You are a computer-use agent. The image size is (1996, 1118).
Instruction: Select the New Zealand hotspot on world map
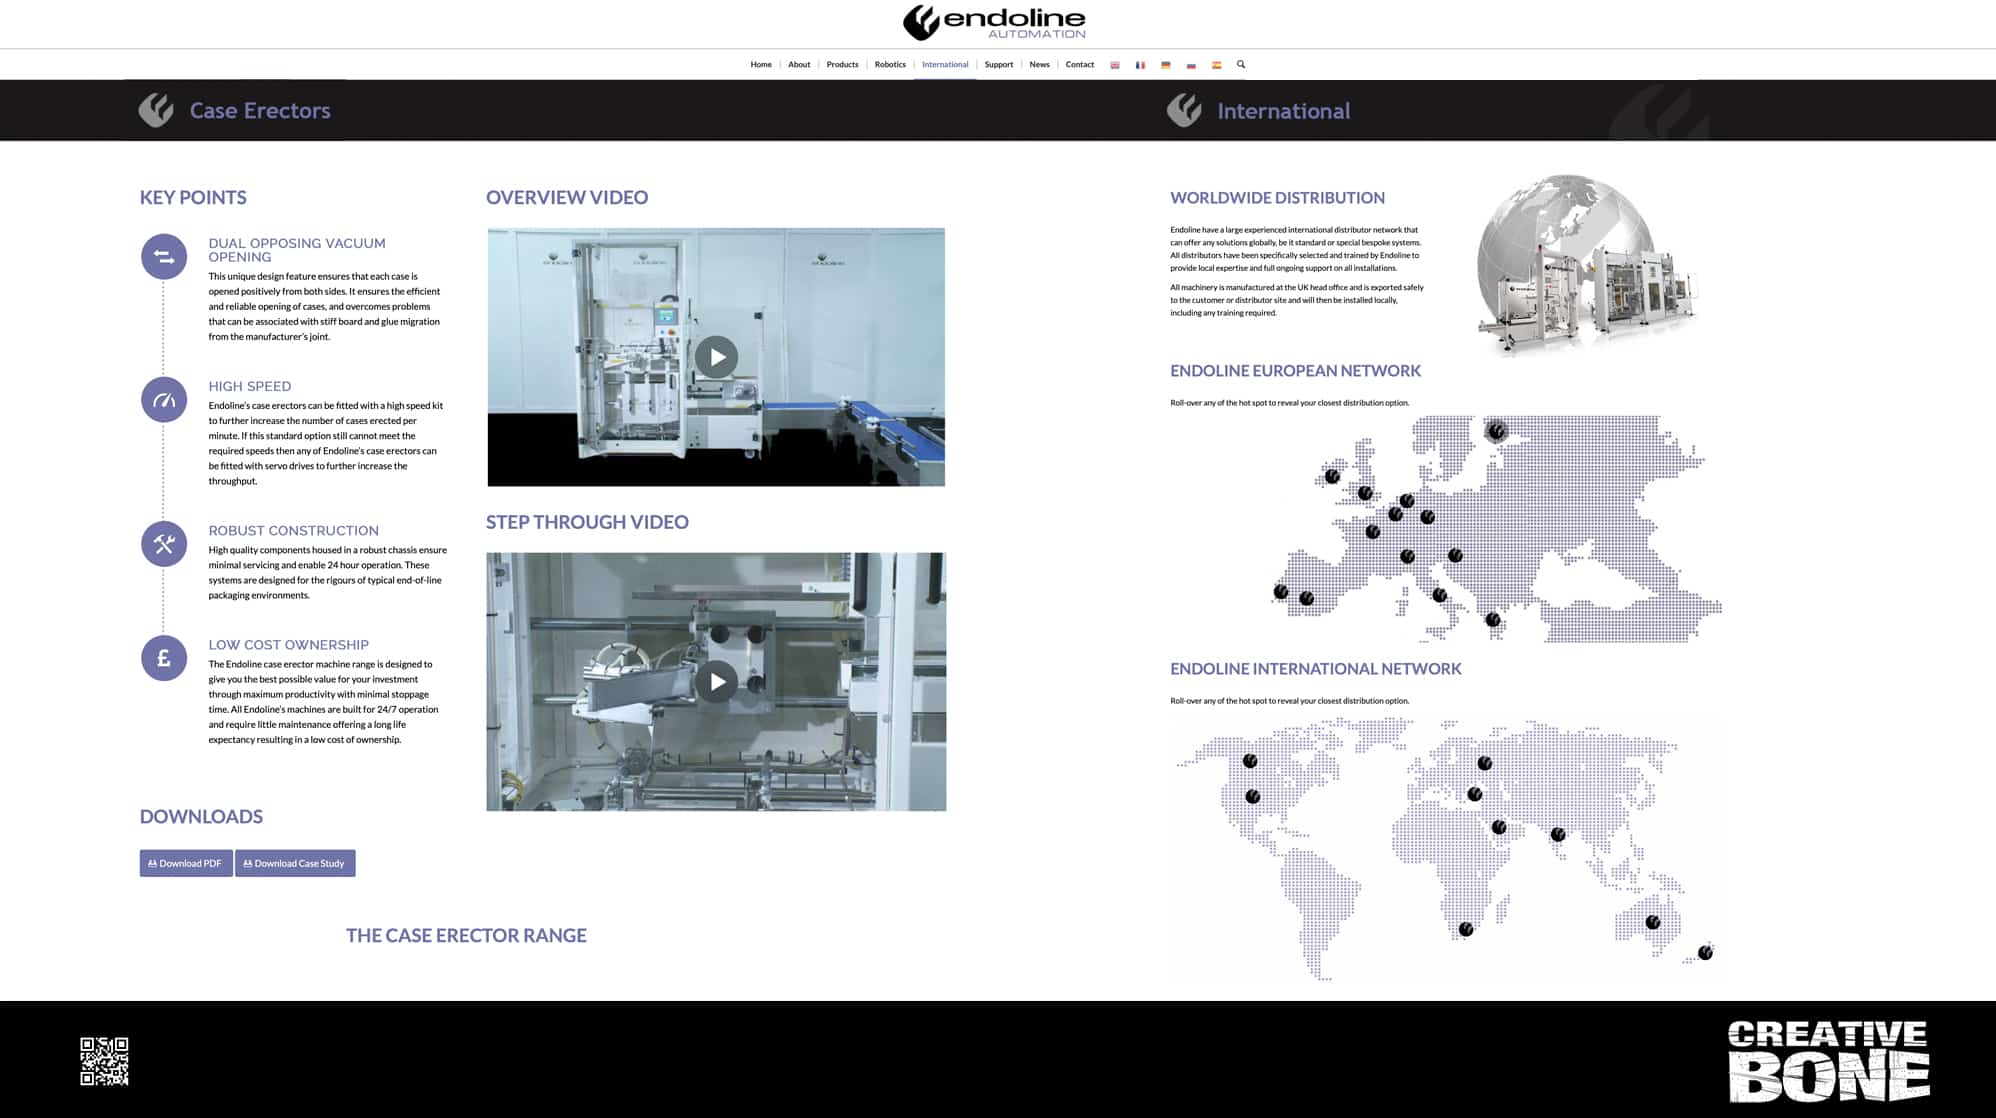[x=1705, y=953]
